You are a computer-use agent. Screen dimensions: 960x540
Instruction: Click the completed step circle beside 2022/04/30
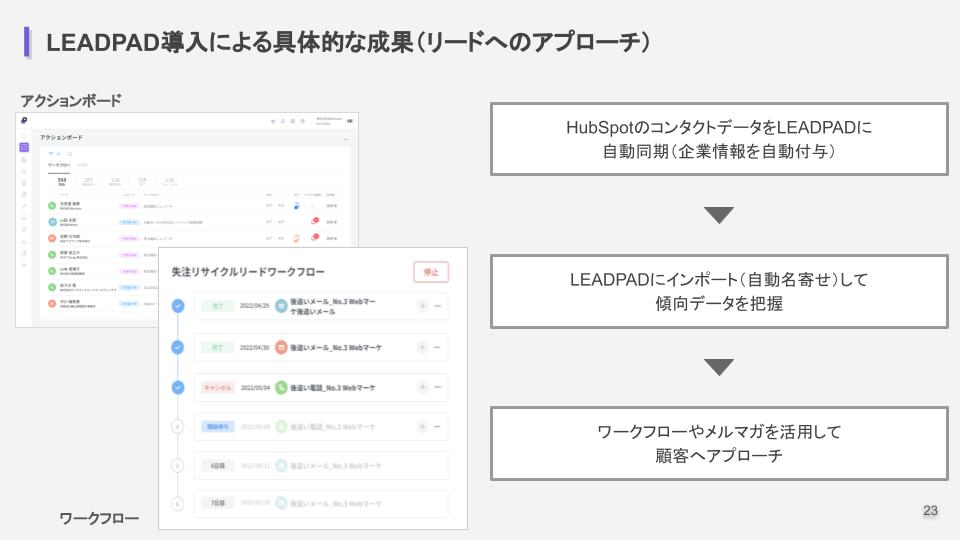pos(178,347)
